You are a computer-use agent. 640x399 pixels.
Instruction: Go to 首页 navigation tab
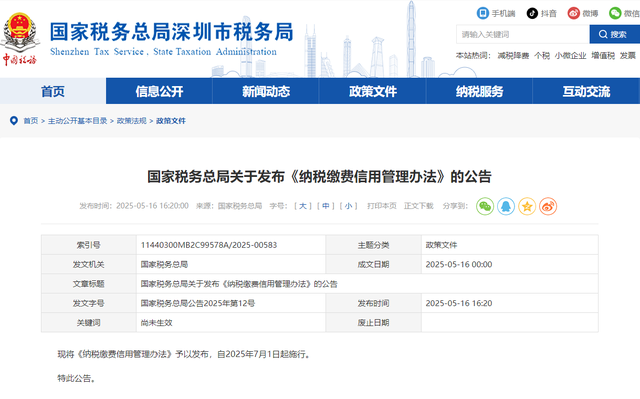coord(53,91)
